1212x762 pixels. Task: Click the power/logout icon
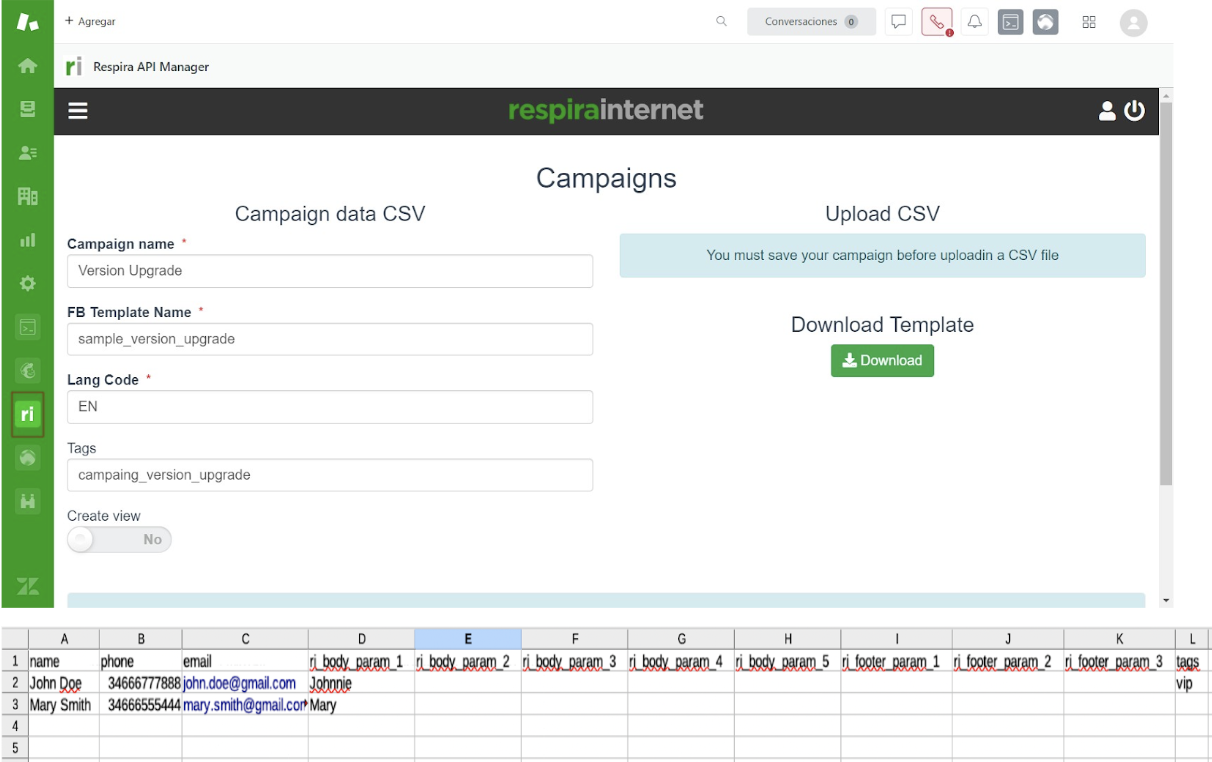coord(1134,111)
